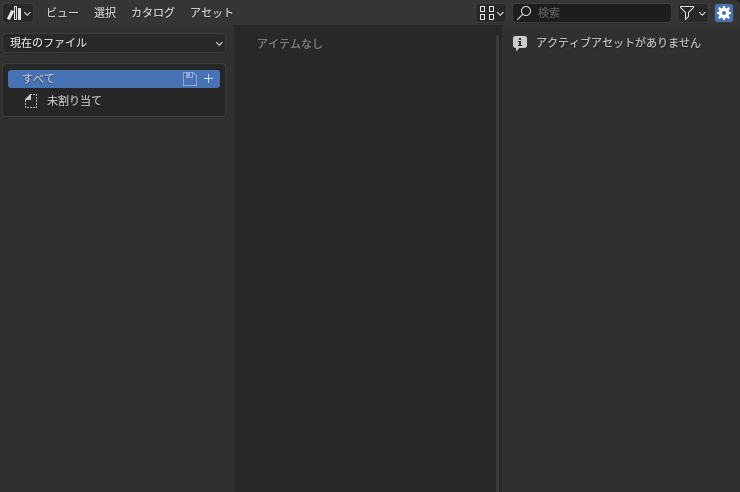Viewport: 740px width, 492px height.
Task: Expand the display mode dropdown arrow
Action: tap(500, 13)
